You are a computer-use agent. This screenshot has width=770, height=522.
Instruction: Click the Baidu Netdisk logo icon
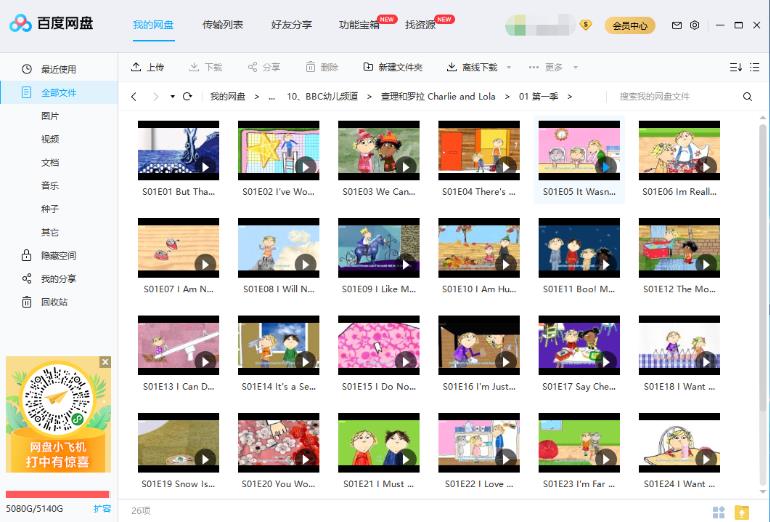point(20,23)
